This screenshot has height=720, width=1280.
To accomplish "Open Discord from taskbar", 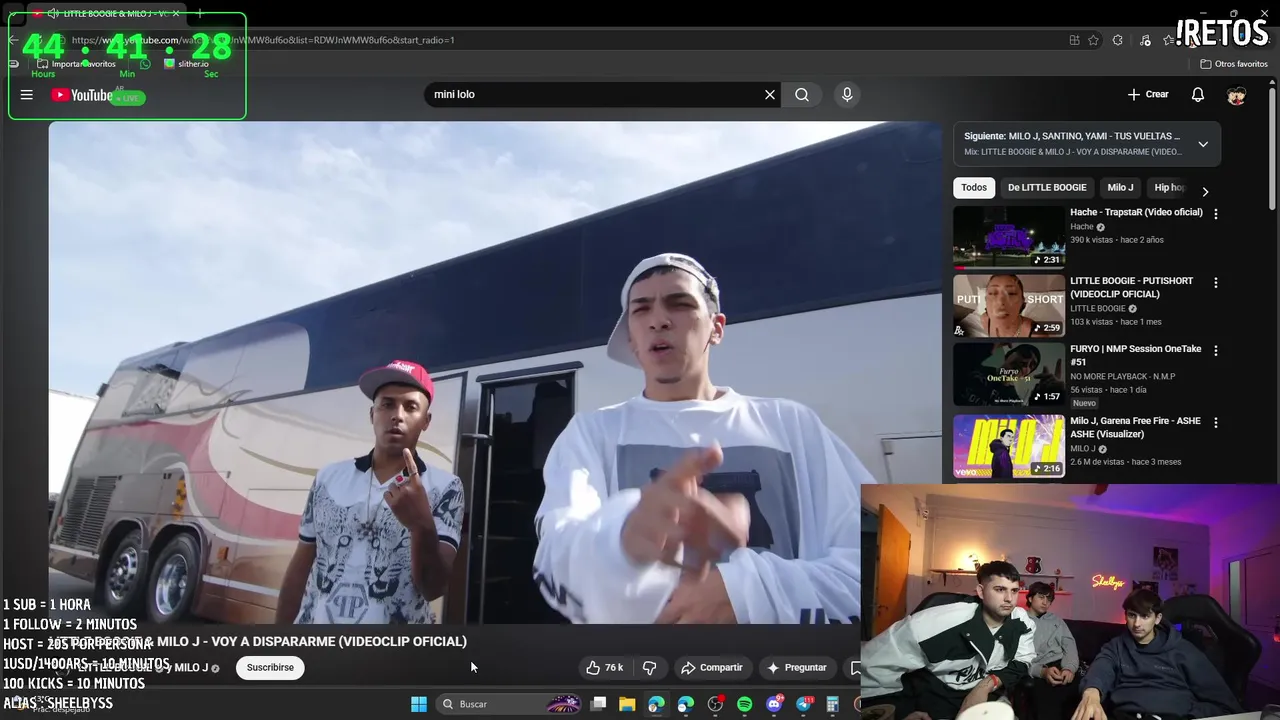I will click(774, 704).
